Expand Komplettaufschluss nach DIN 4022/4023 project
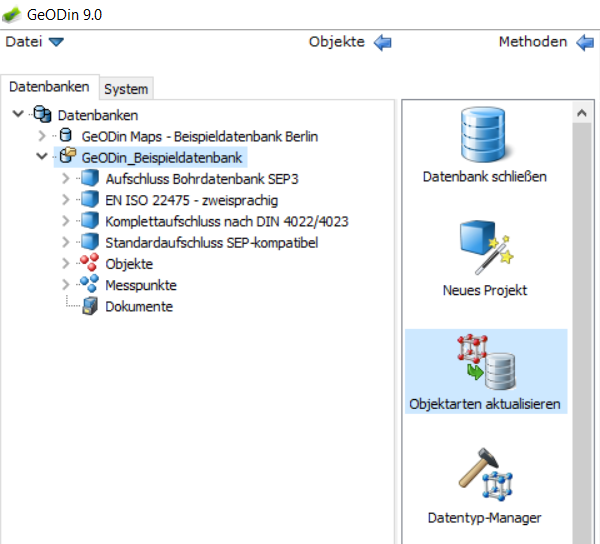 tap(65, 221)
